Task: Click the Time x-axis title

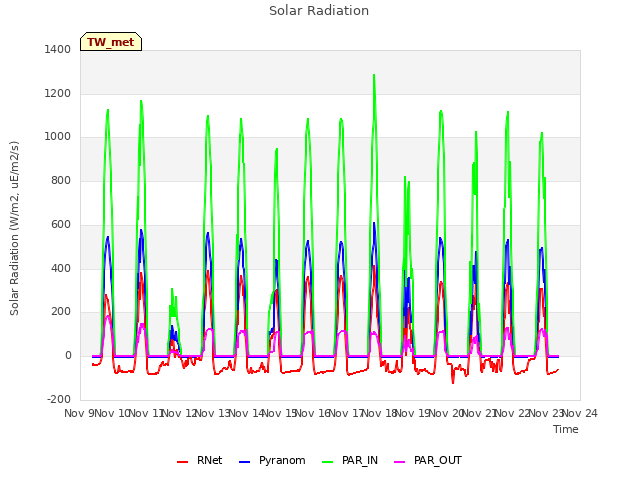Action: tap(566, 429)
